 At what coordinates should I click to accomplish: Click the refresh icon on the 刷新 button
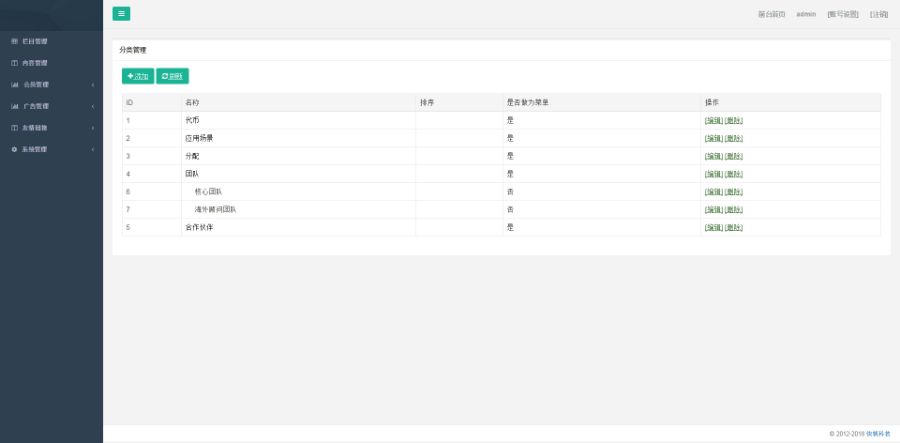(165, 76)
